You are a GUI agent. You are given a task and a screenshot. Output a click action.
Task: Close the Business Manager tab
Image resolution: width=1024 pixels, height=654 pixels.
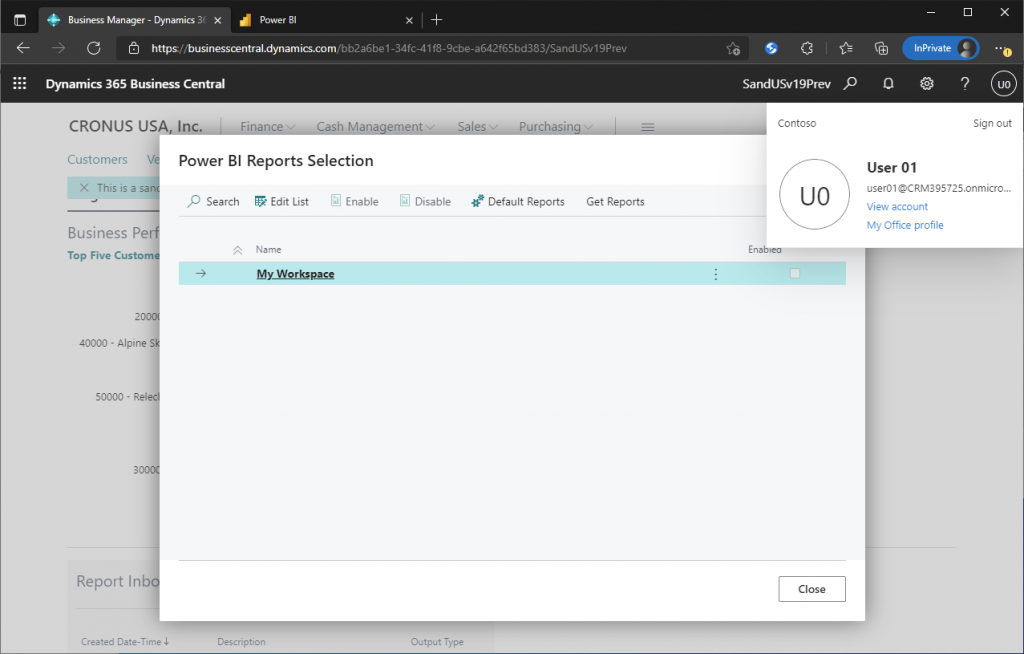(x=217, y=20)
